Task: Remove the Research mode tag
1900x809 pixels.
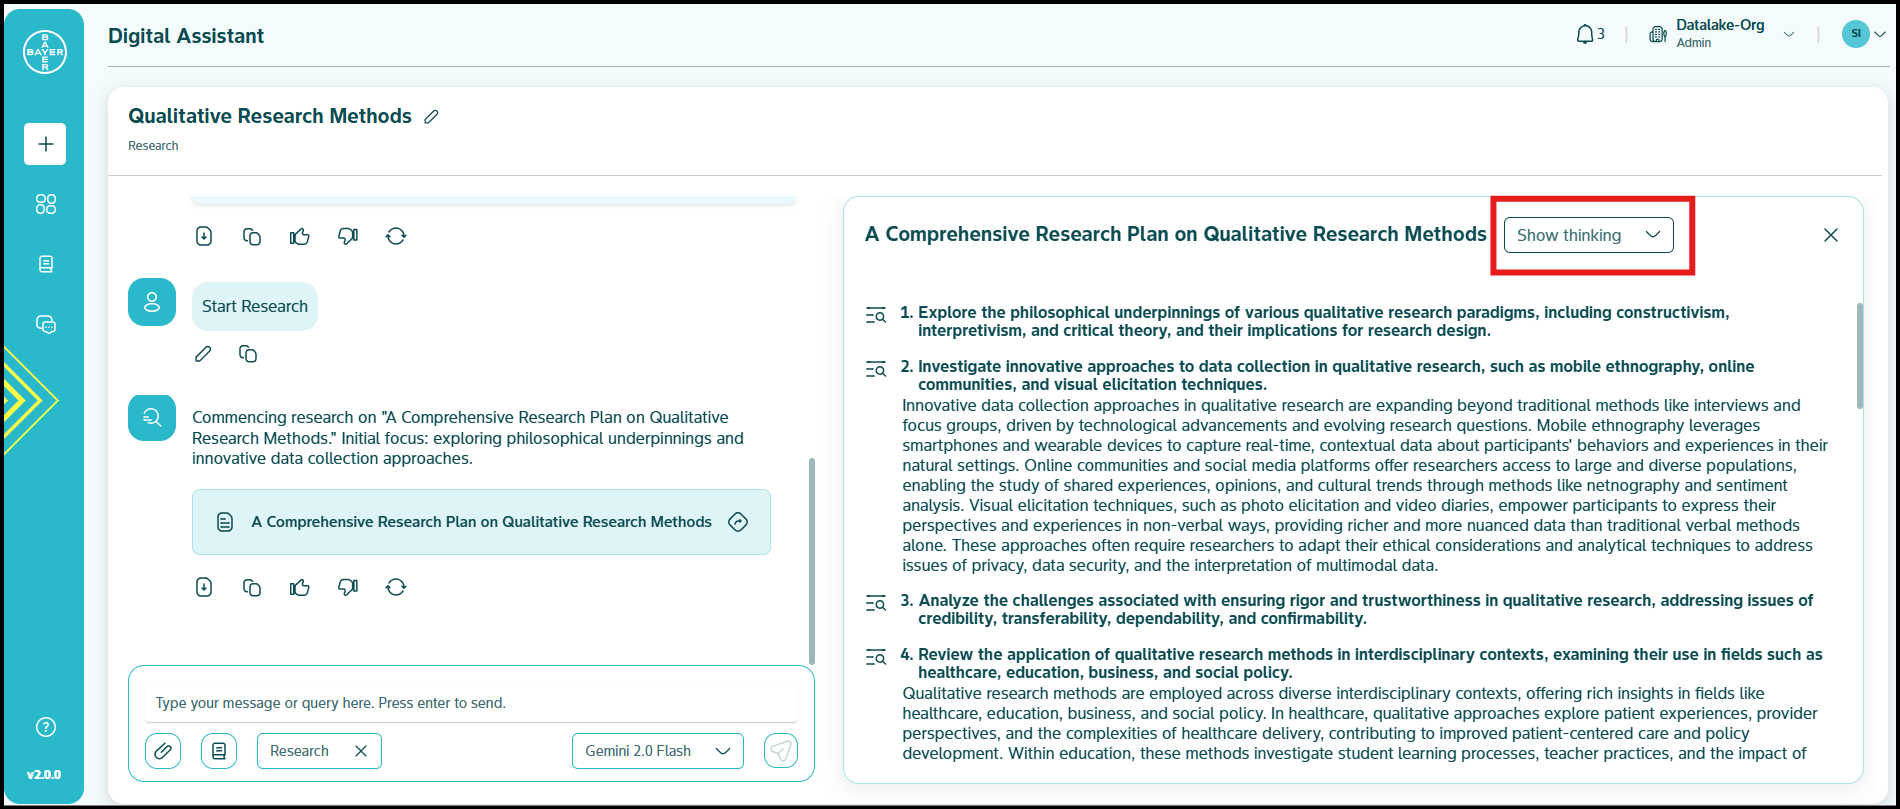Action: (361, 751)
